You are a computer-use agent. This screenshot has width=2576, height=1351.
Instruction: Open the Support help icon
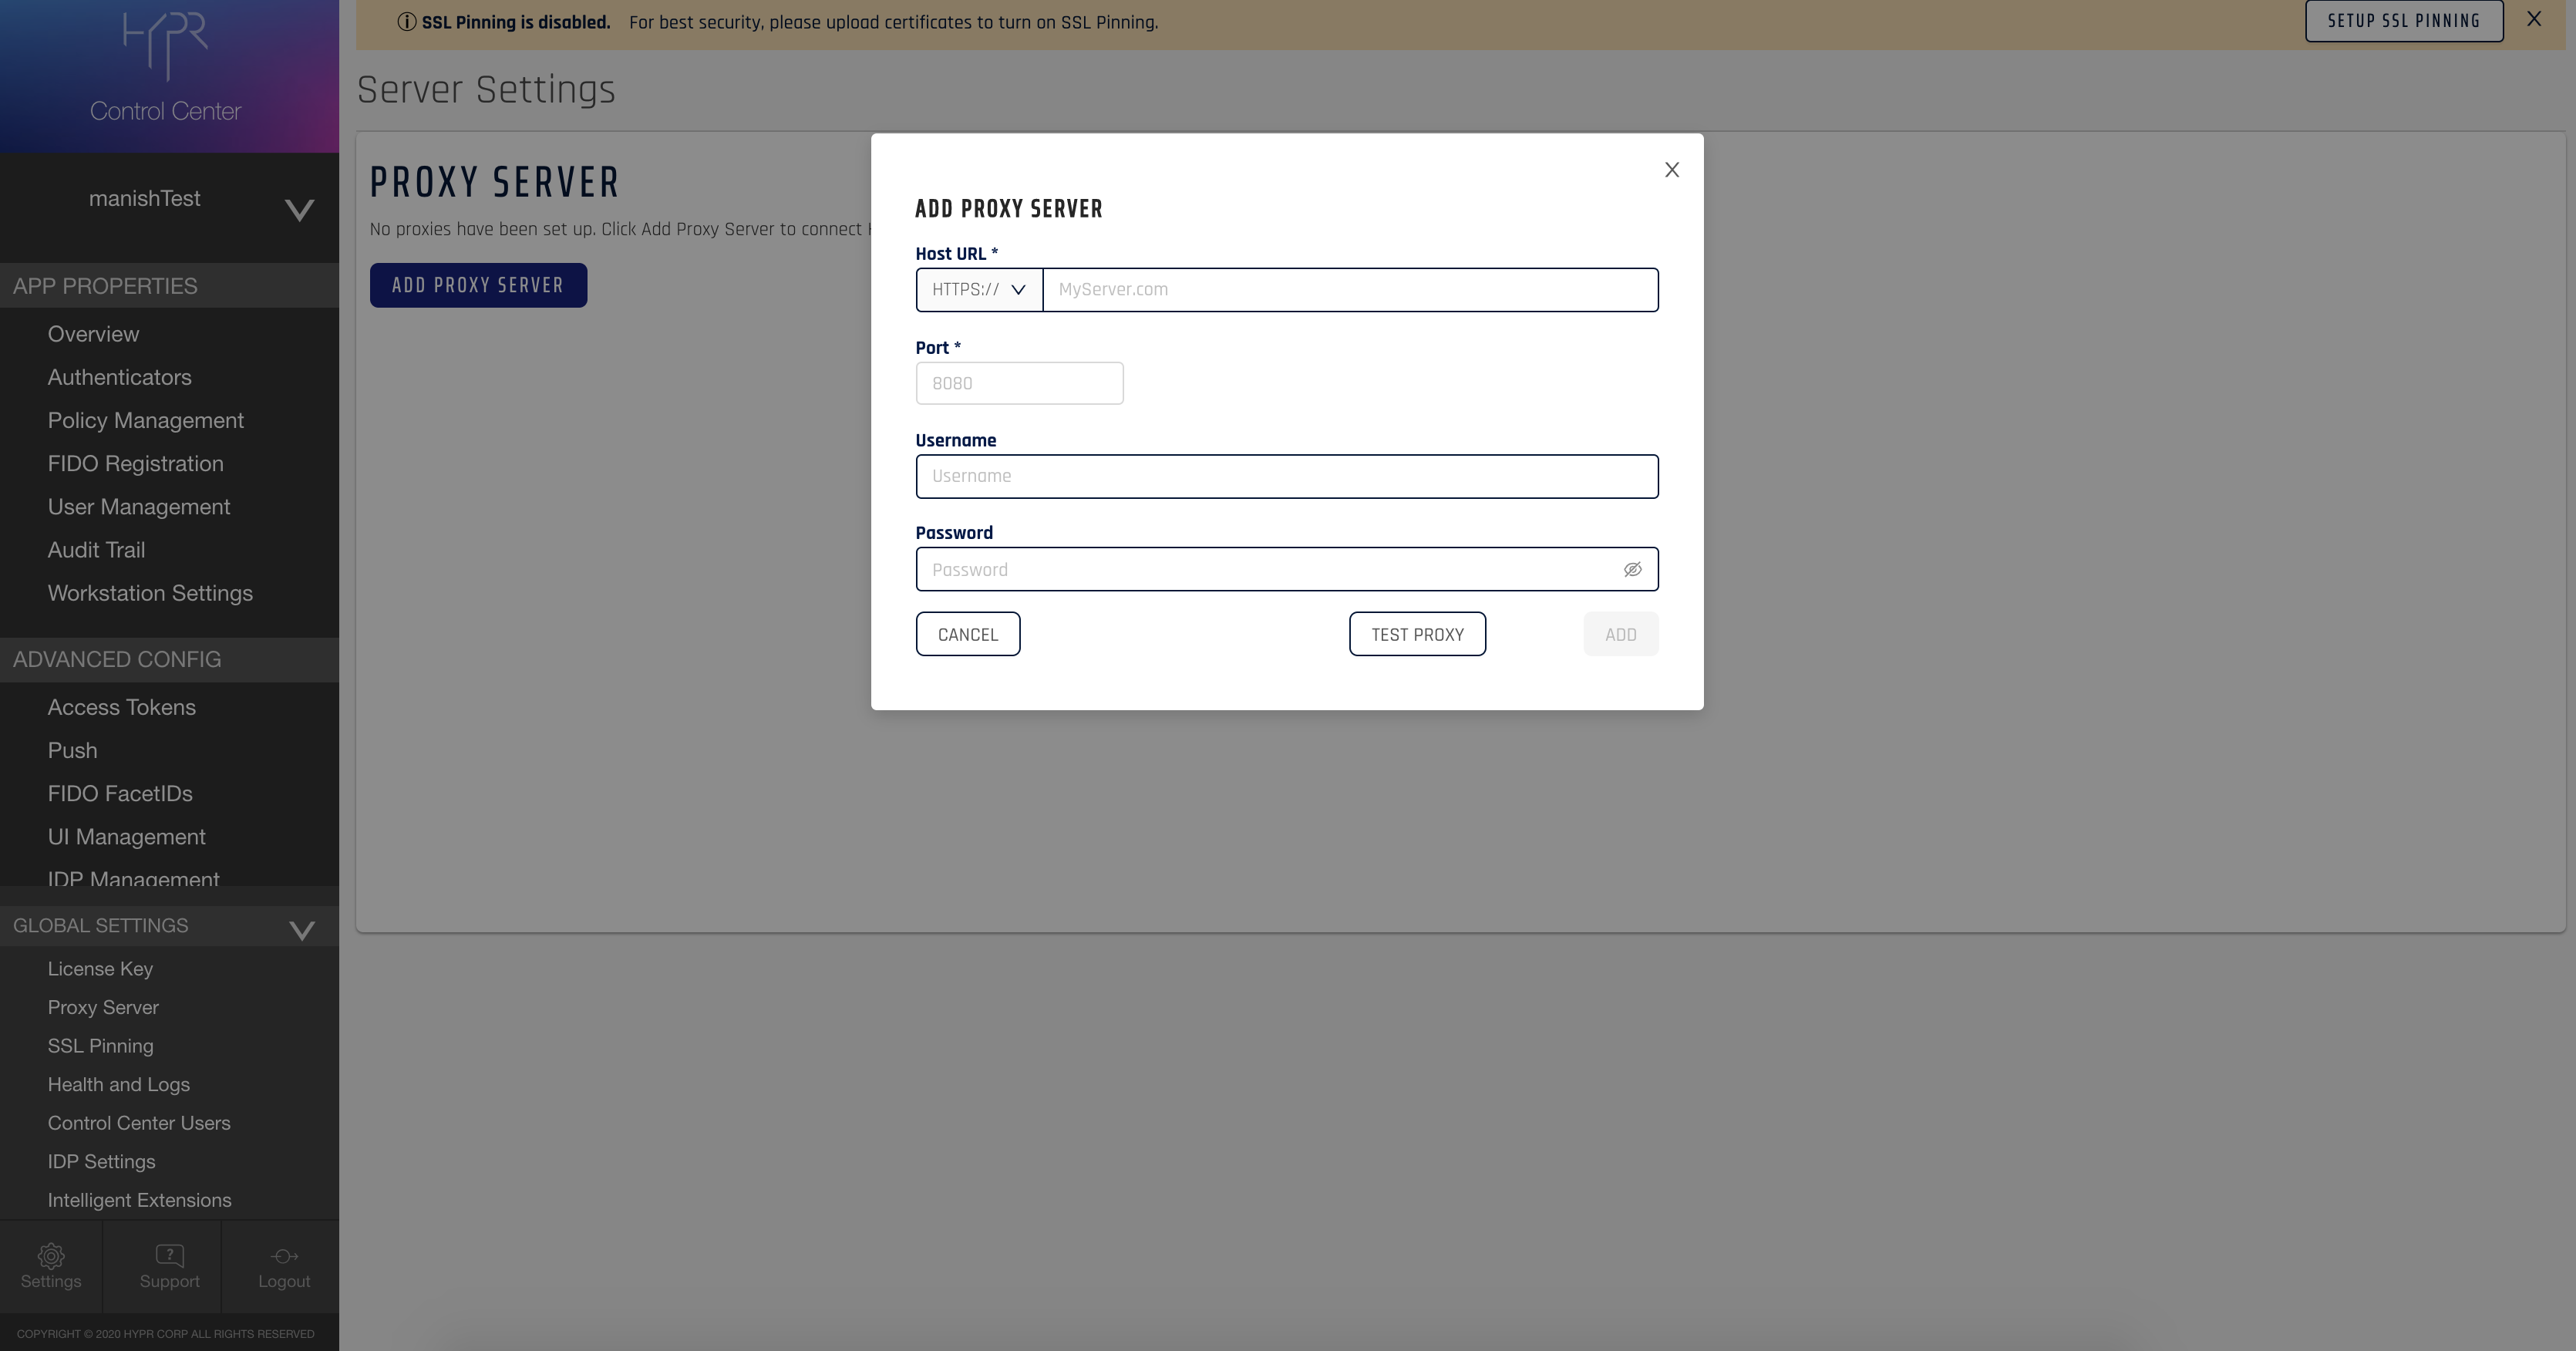[169, 1256]
